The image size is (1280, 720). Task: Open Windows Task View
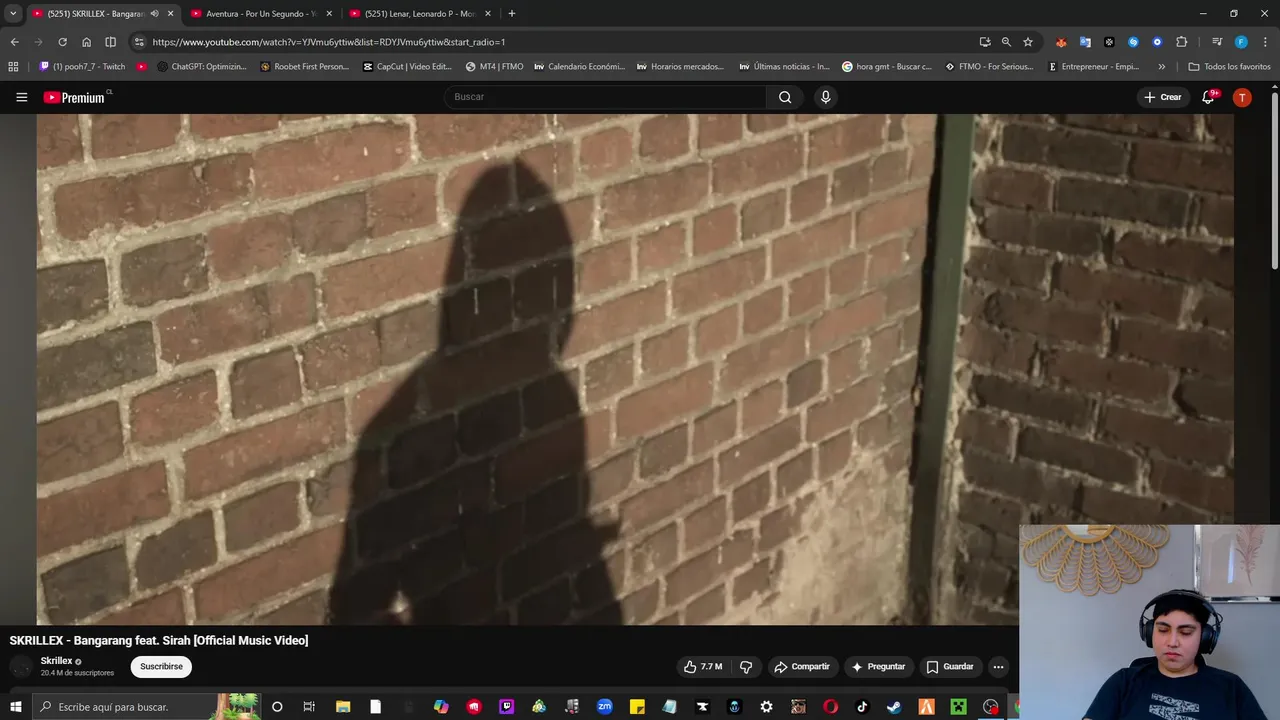(309, 707)
